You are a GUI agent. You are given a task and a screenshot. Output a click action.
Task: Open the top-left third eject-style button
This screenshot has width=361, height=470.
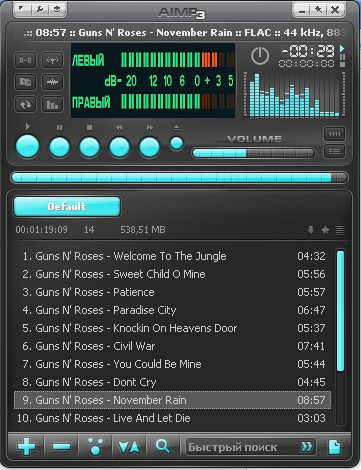pos(57,9)
